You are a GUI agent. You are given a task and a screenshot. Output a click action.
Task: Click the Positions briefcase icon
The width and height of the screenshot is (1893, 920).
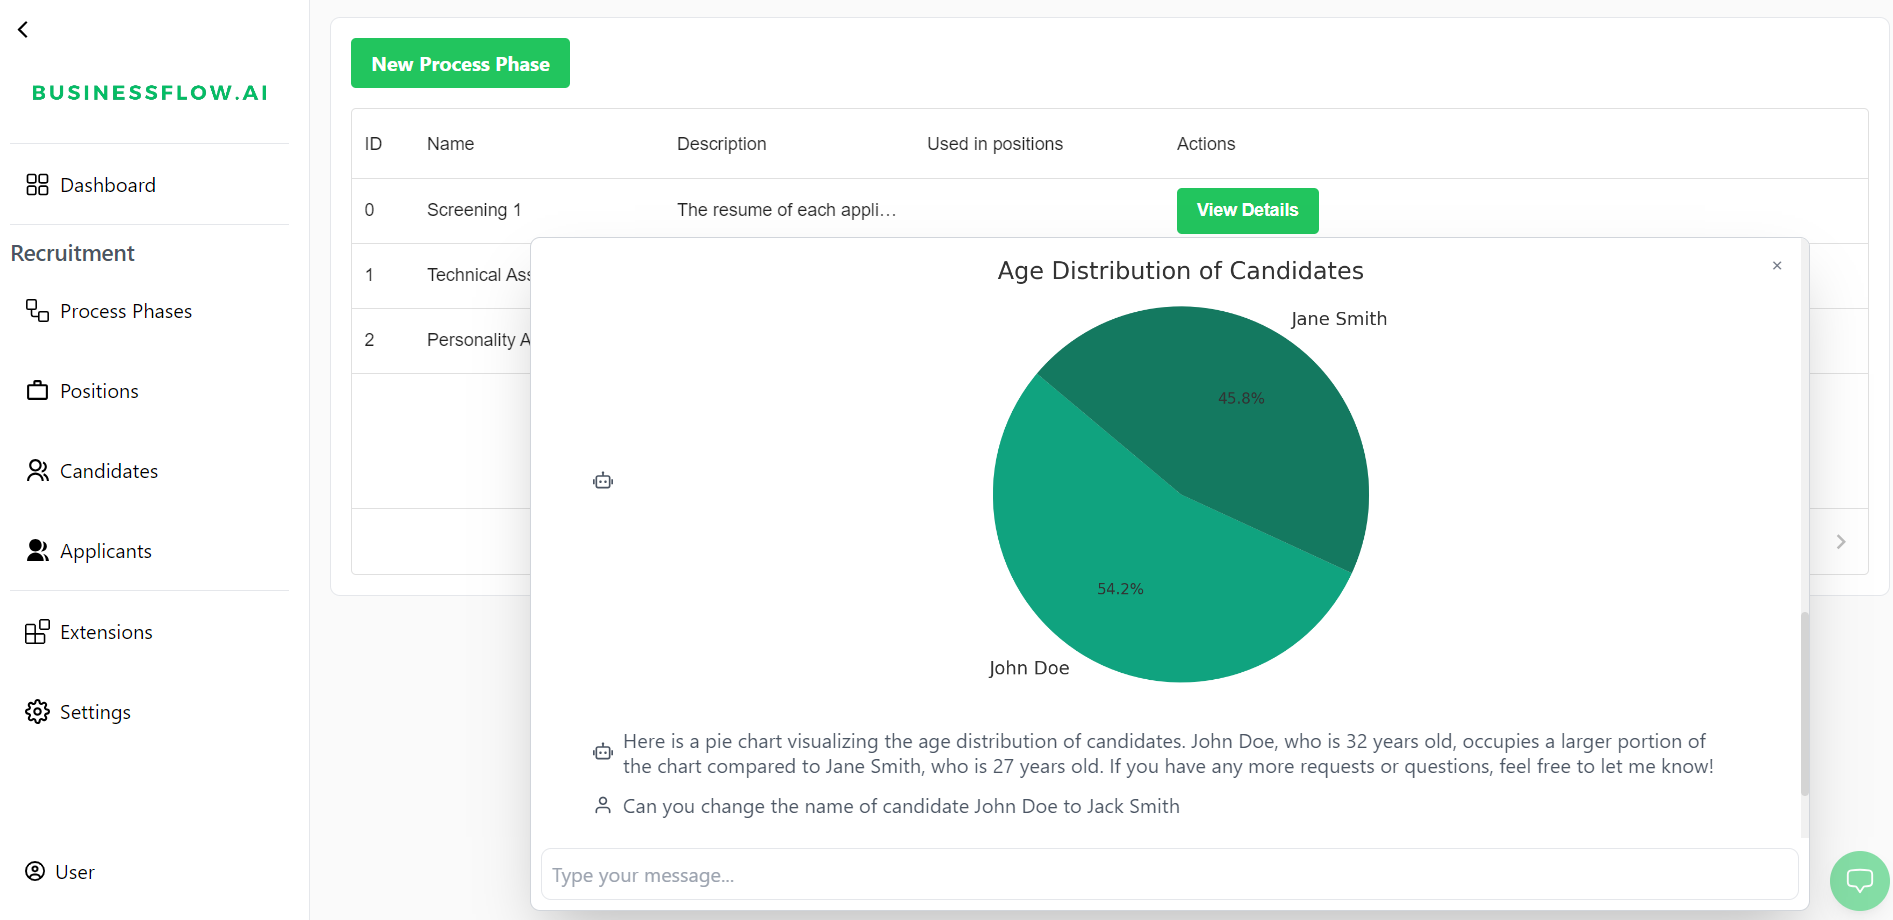(x=37, y=391)
